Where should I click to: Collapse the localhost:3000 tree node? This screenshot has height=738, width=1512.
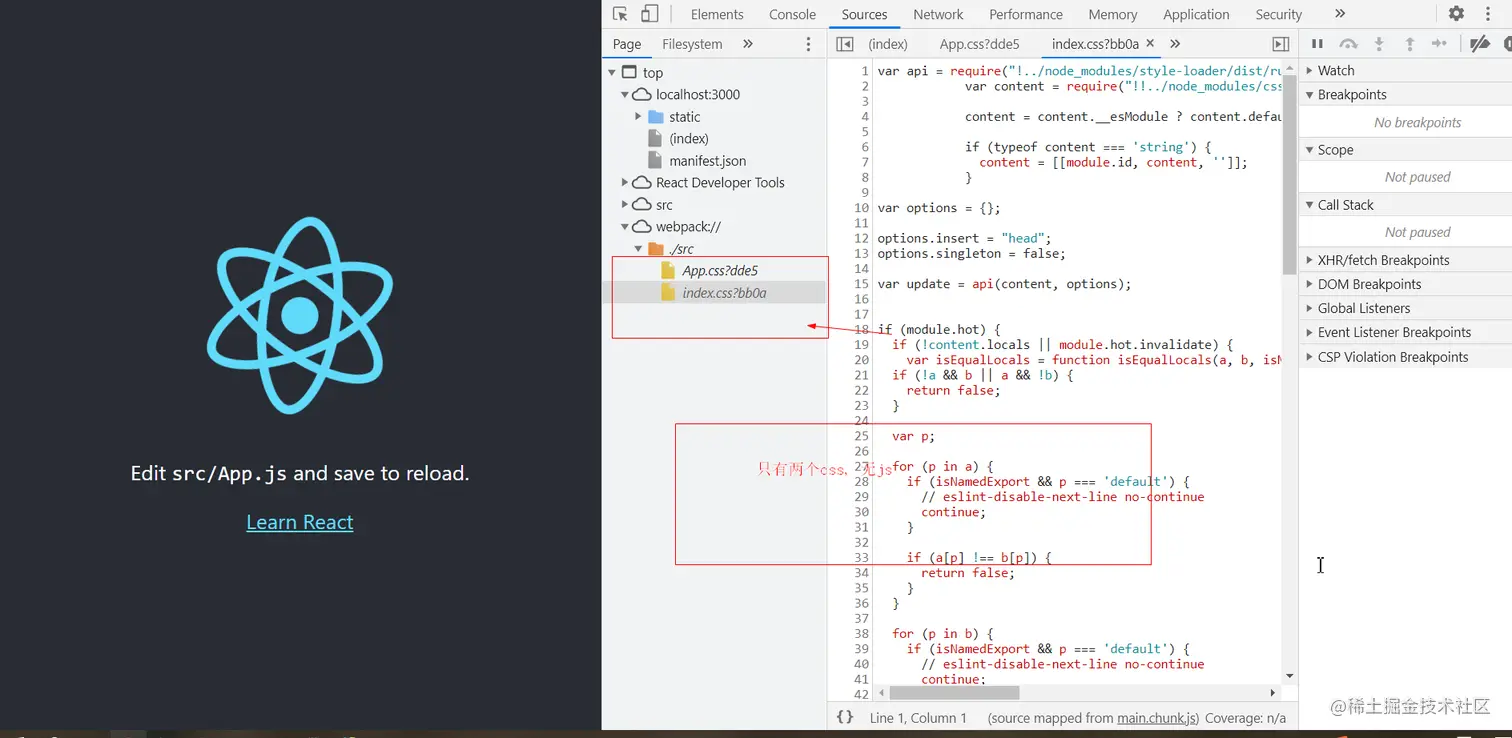(625, 95)
